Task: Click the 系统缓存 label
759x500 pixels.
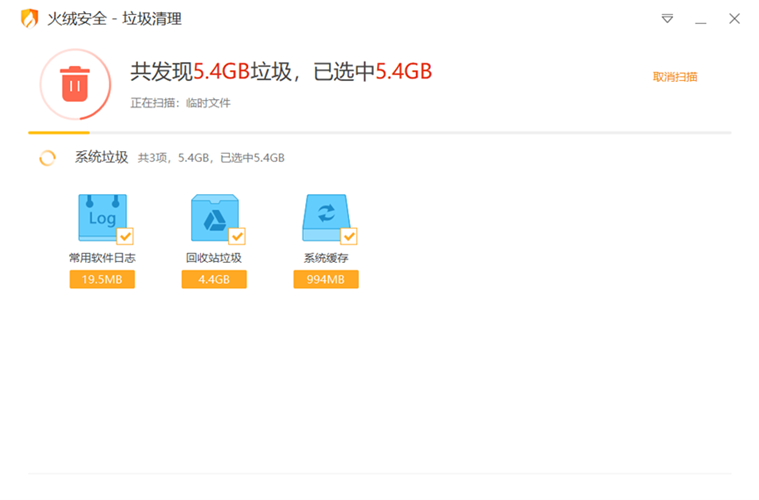Action: (326, 258)
